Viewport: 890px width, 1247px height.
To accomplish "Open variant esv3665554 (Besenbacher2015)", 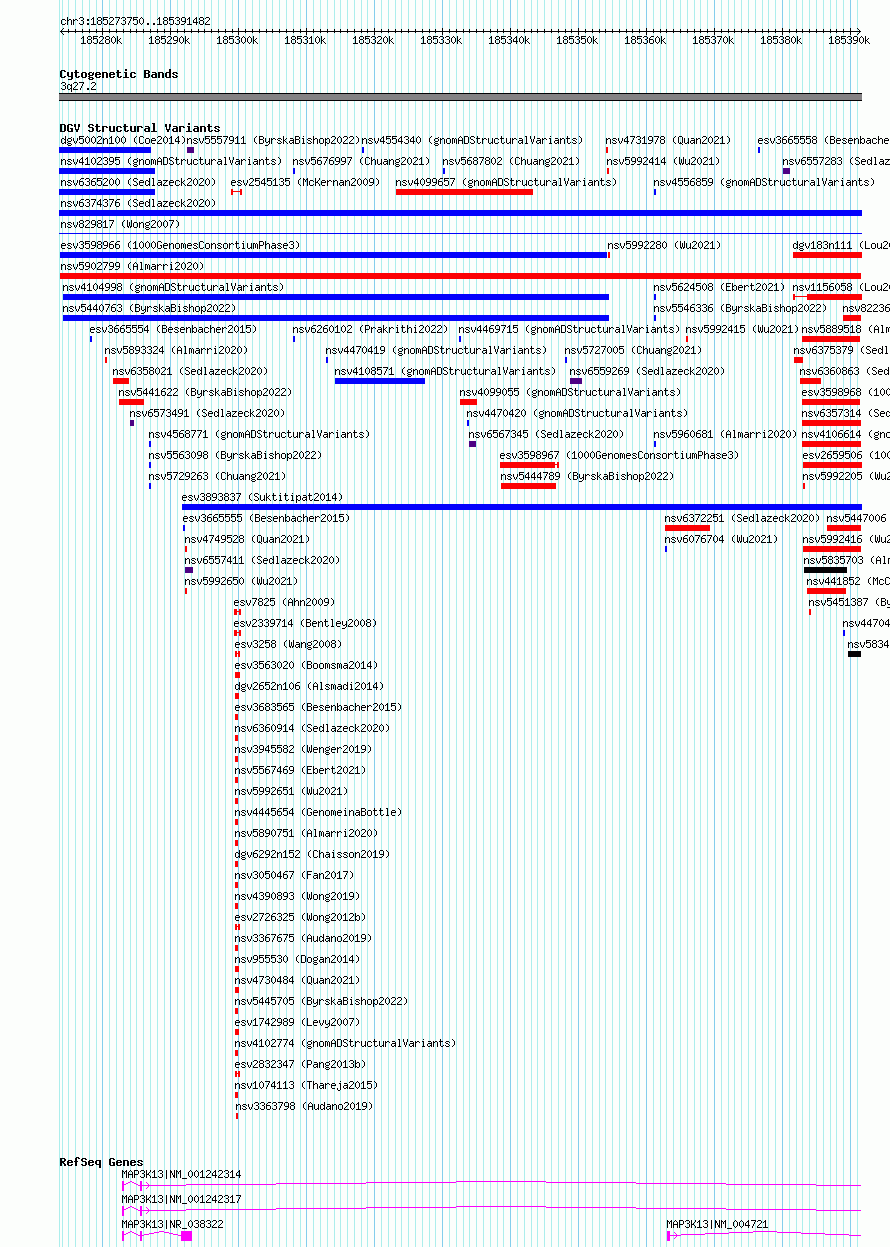I will pos(173,329).
